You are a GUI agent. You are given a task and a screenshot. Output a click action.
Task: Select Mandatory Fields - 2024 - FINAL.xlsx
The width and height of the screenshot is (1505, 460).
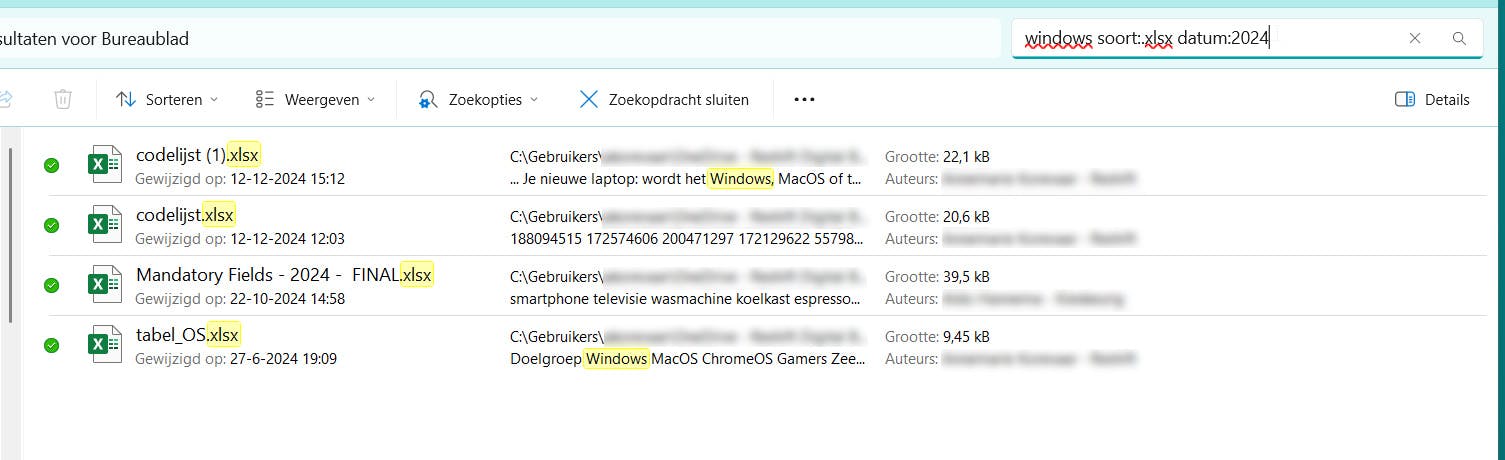coord(284,275)
